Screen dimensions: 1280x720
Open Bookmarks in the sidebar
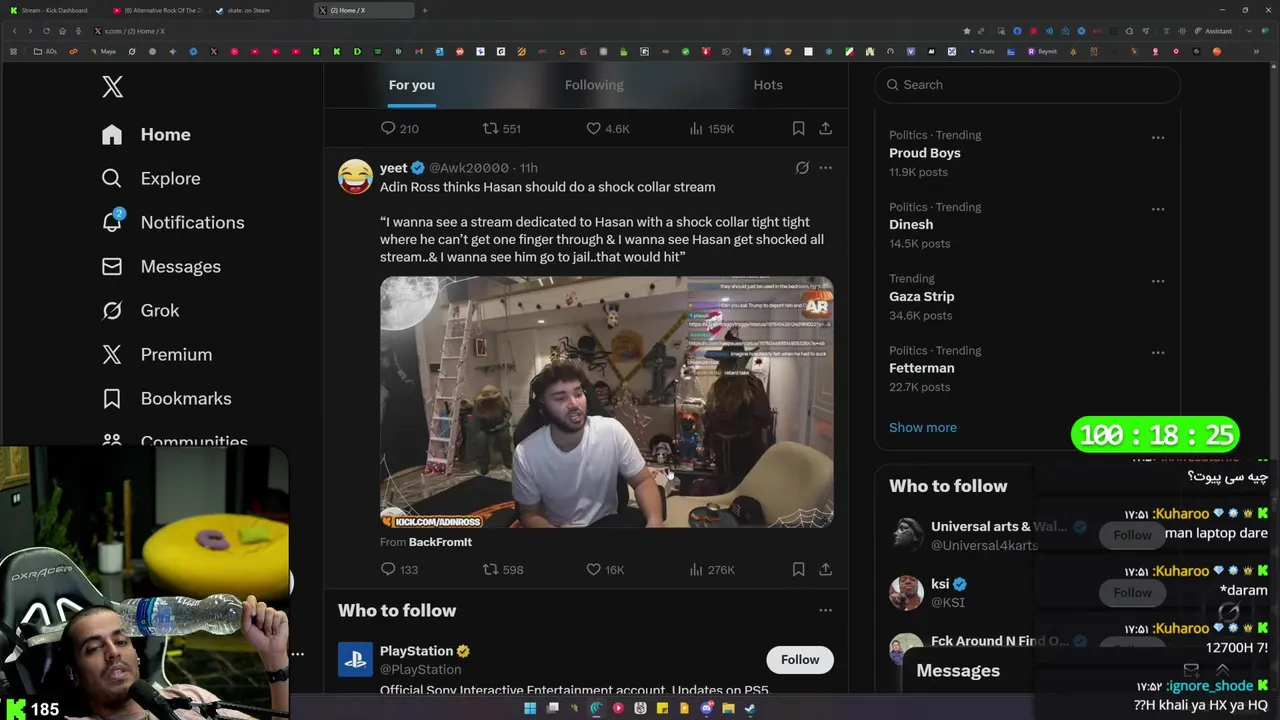click(x=166, y=399)
